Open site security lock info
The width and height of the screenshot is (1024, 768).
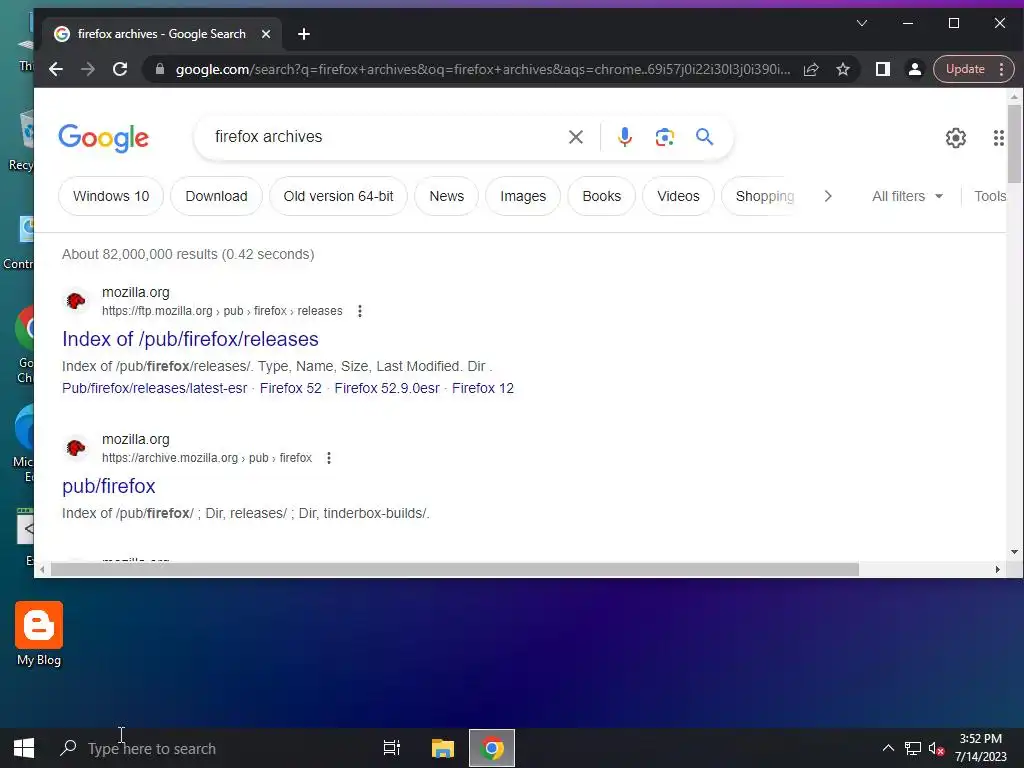pos(159,69)
